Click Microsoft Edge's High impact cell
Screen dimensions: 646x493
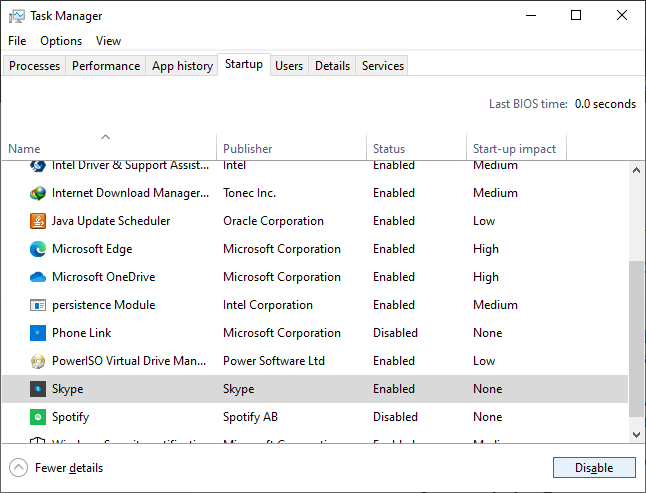tap(486, 249)
